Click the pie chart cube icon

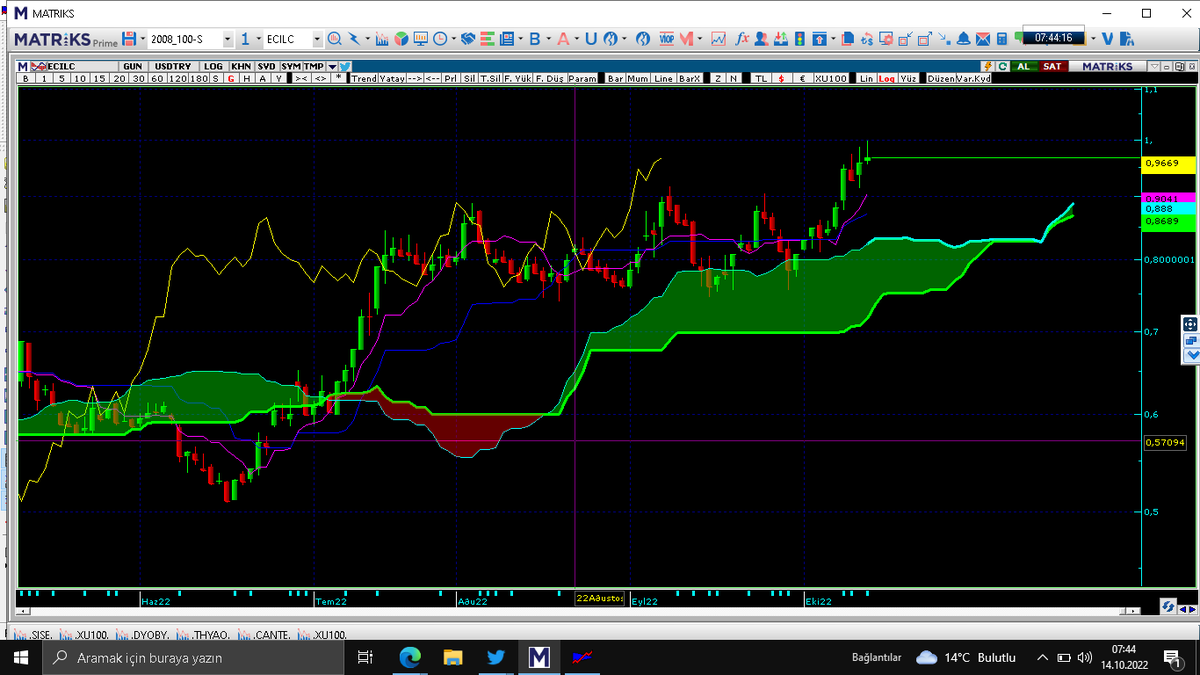[x=401, y=39]
